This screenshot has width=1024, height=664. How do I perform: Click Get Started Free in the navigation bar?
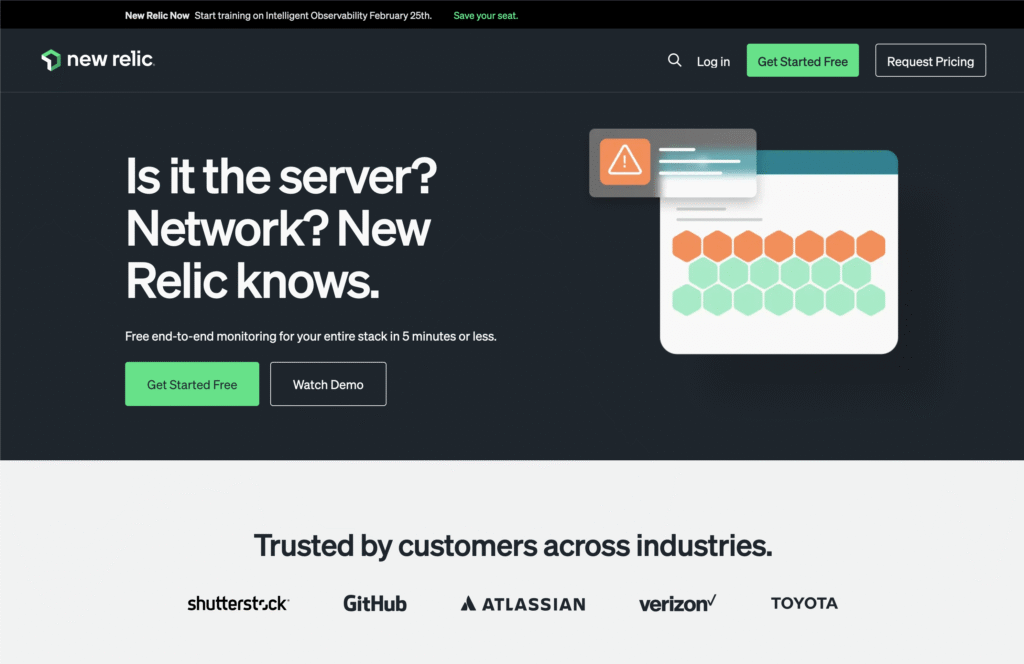[x=802, y=60]
